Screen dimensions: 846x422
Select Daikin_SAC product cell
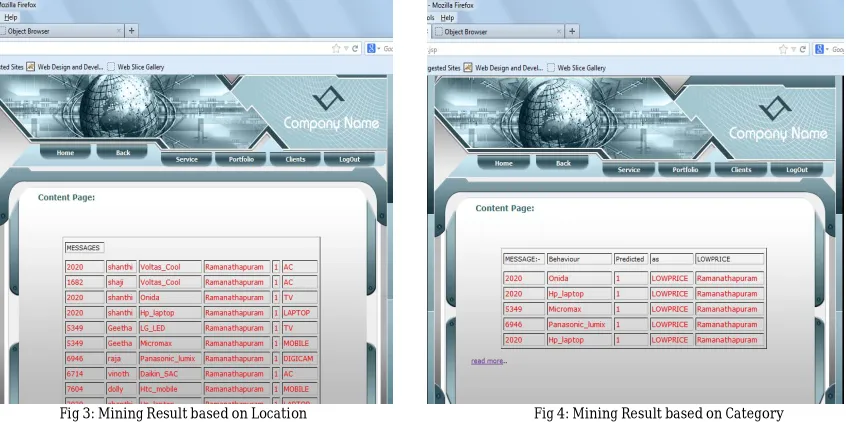pos(170,373)
